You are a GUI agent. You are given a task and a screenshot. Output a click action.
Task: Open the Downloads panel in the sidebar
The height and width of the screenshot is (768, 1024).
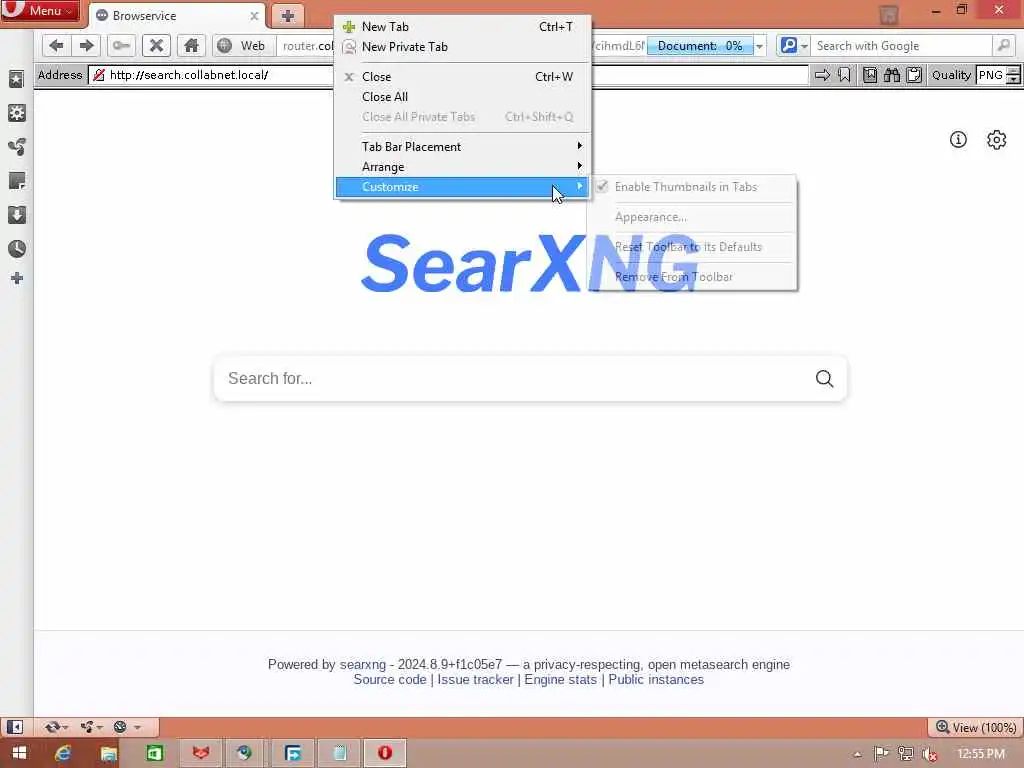16,215
